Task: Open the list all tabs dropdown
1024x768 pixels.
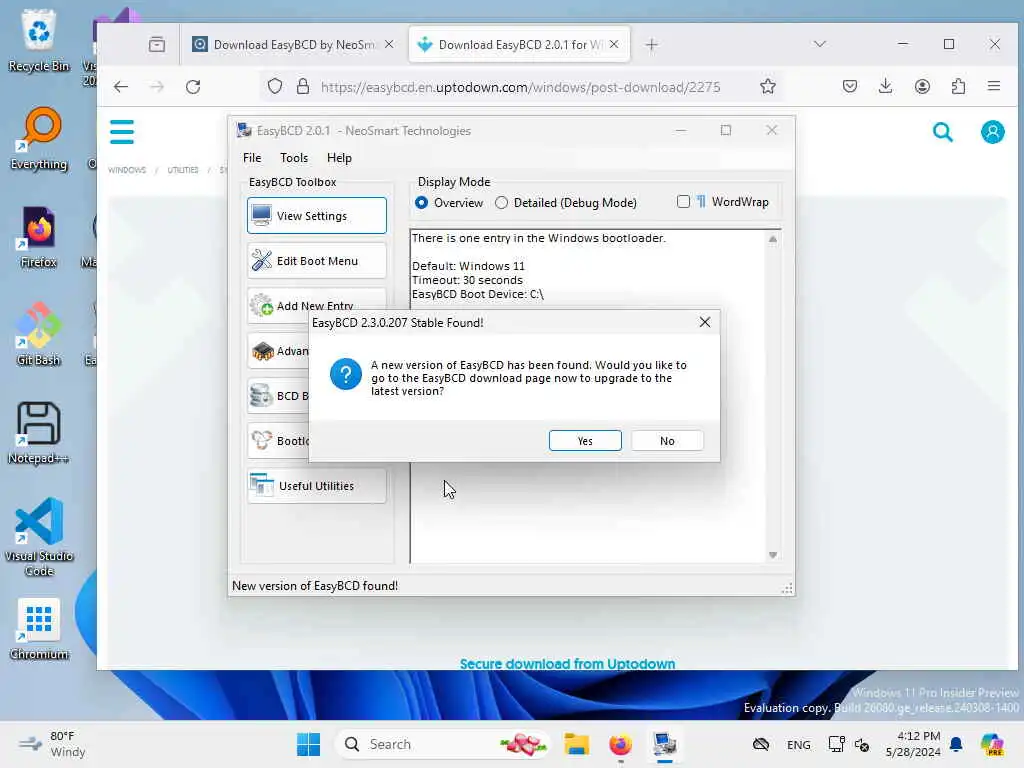Action: (820, 44)
